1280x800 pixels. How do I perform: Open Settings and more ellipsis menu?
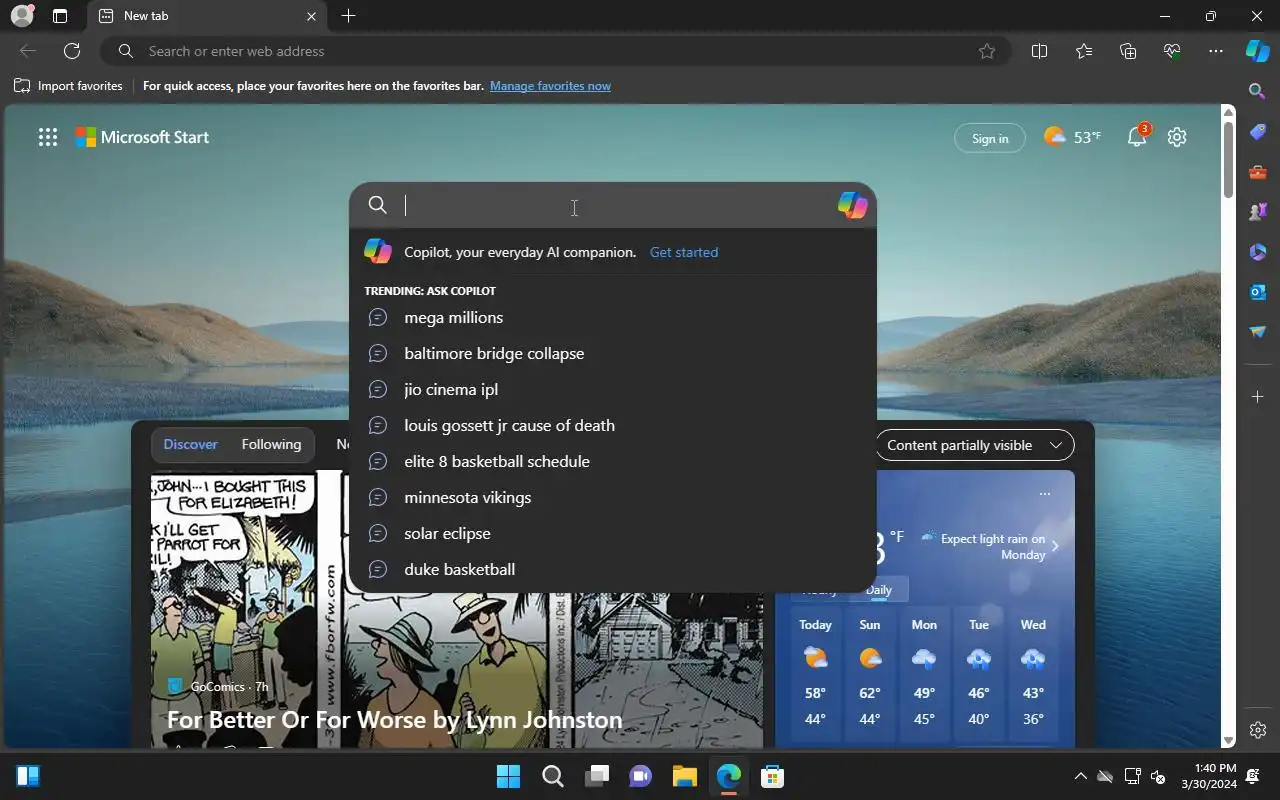[x=1216, y=51]
